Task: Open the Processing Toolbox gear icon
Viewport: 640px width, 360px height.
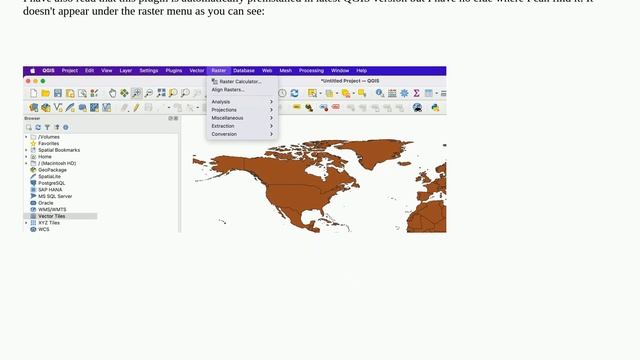Action: coord(404,93)
